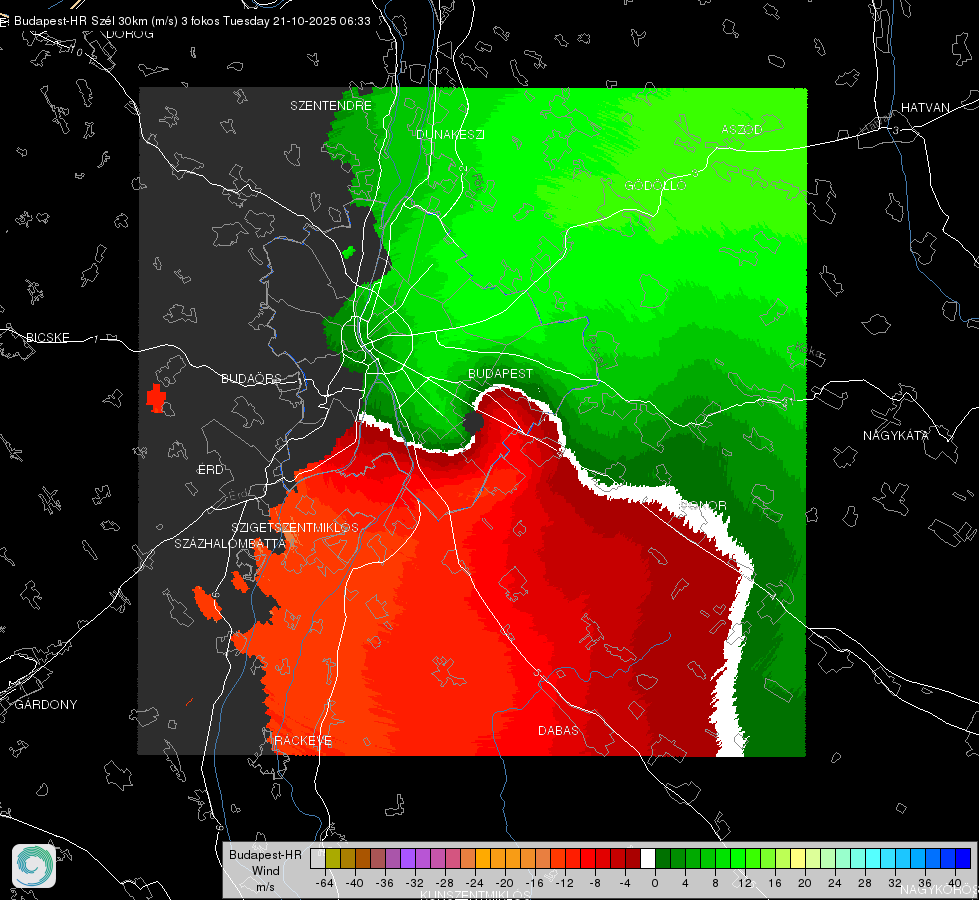Screen dimensions: 979x900
Task: Select the light gray first legend swatch
Action: (318, 859)
